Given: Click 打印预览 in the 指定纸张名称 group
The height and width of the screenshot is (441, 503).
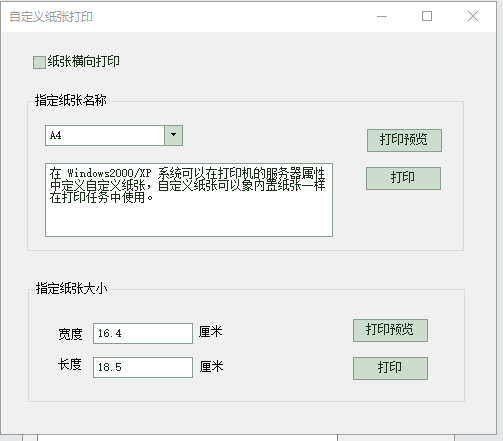Looking at the screenshot, I should click(x=404, y=140).
